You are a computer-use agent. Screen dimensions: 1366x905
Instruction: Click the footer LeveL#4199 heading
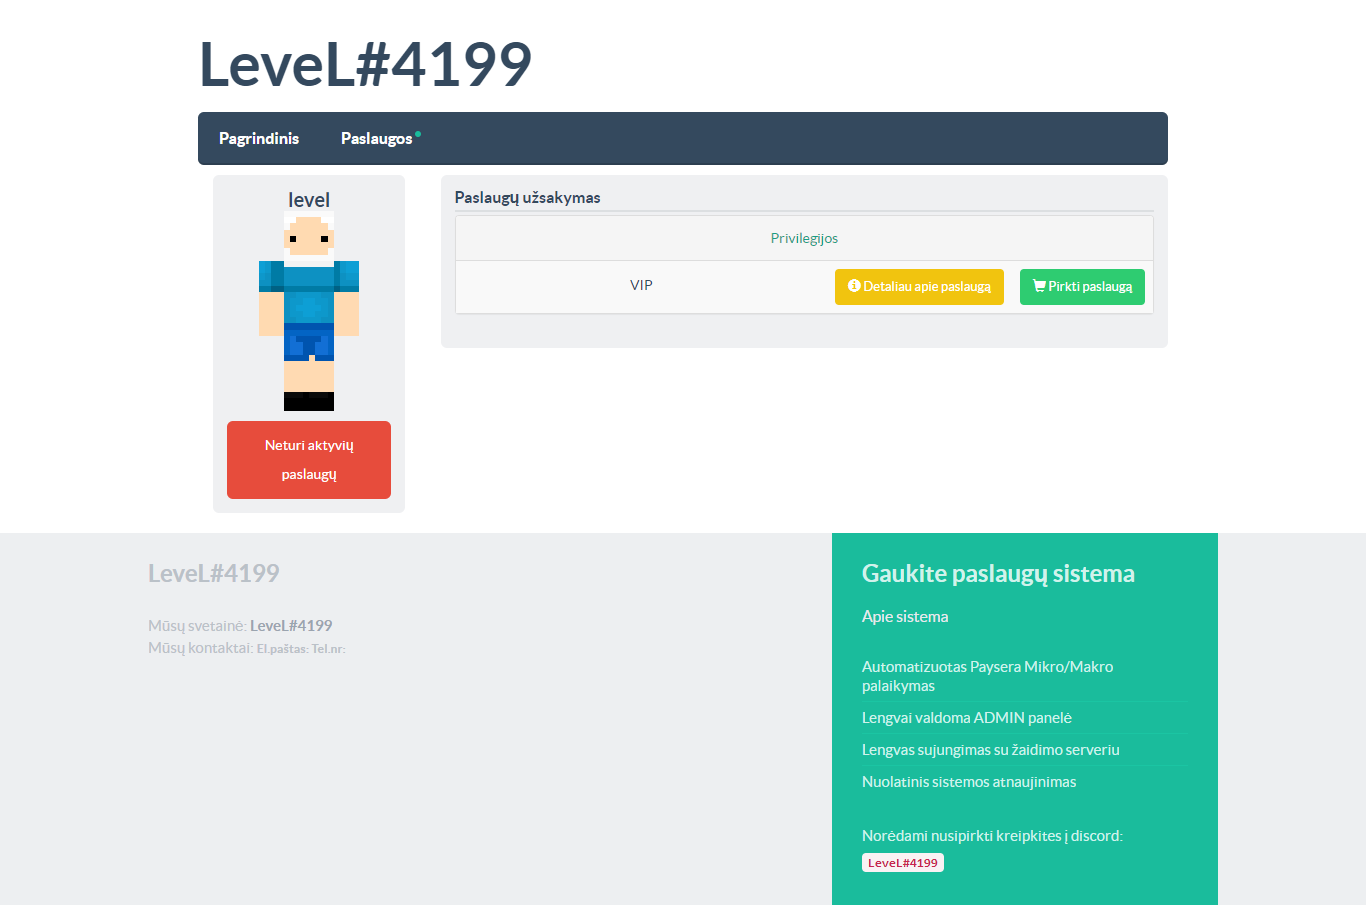click(214, 573)
